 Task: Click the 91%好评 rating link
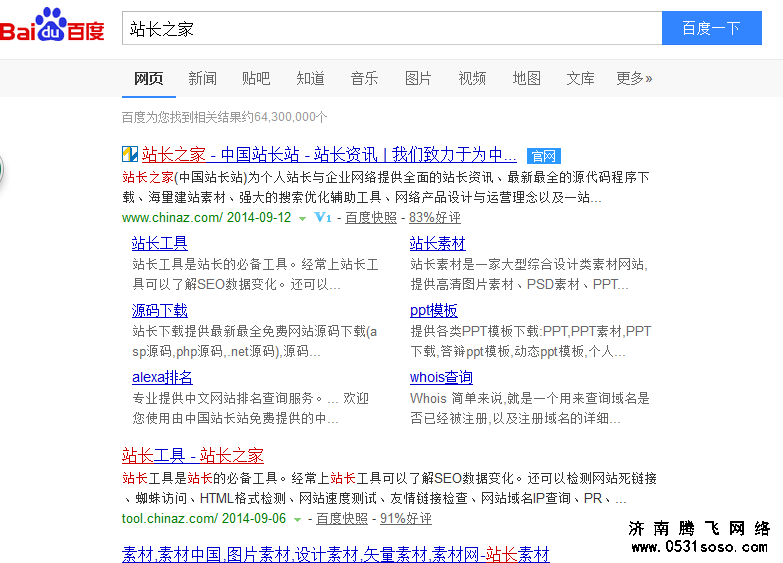coord(405,519)
